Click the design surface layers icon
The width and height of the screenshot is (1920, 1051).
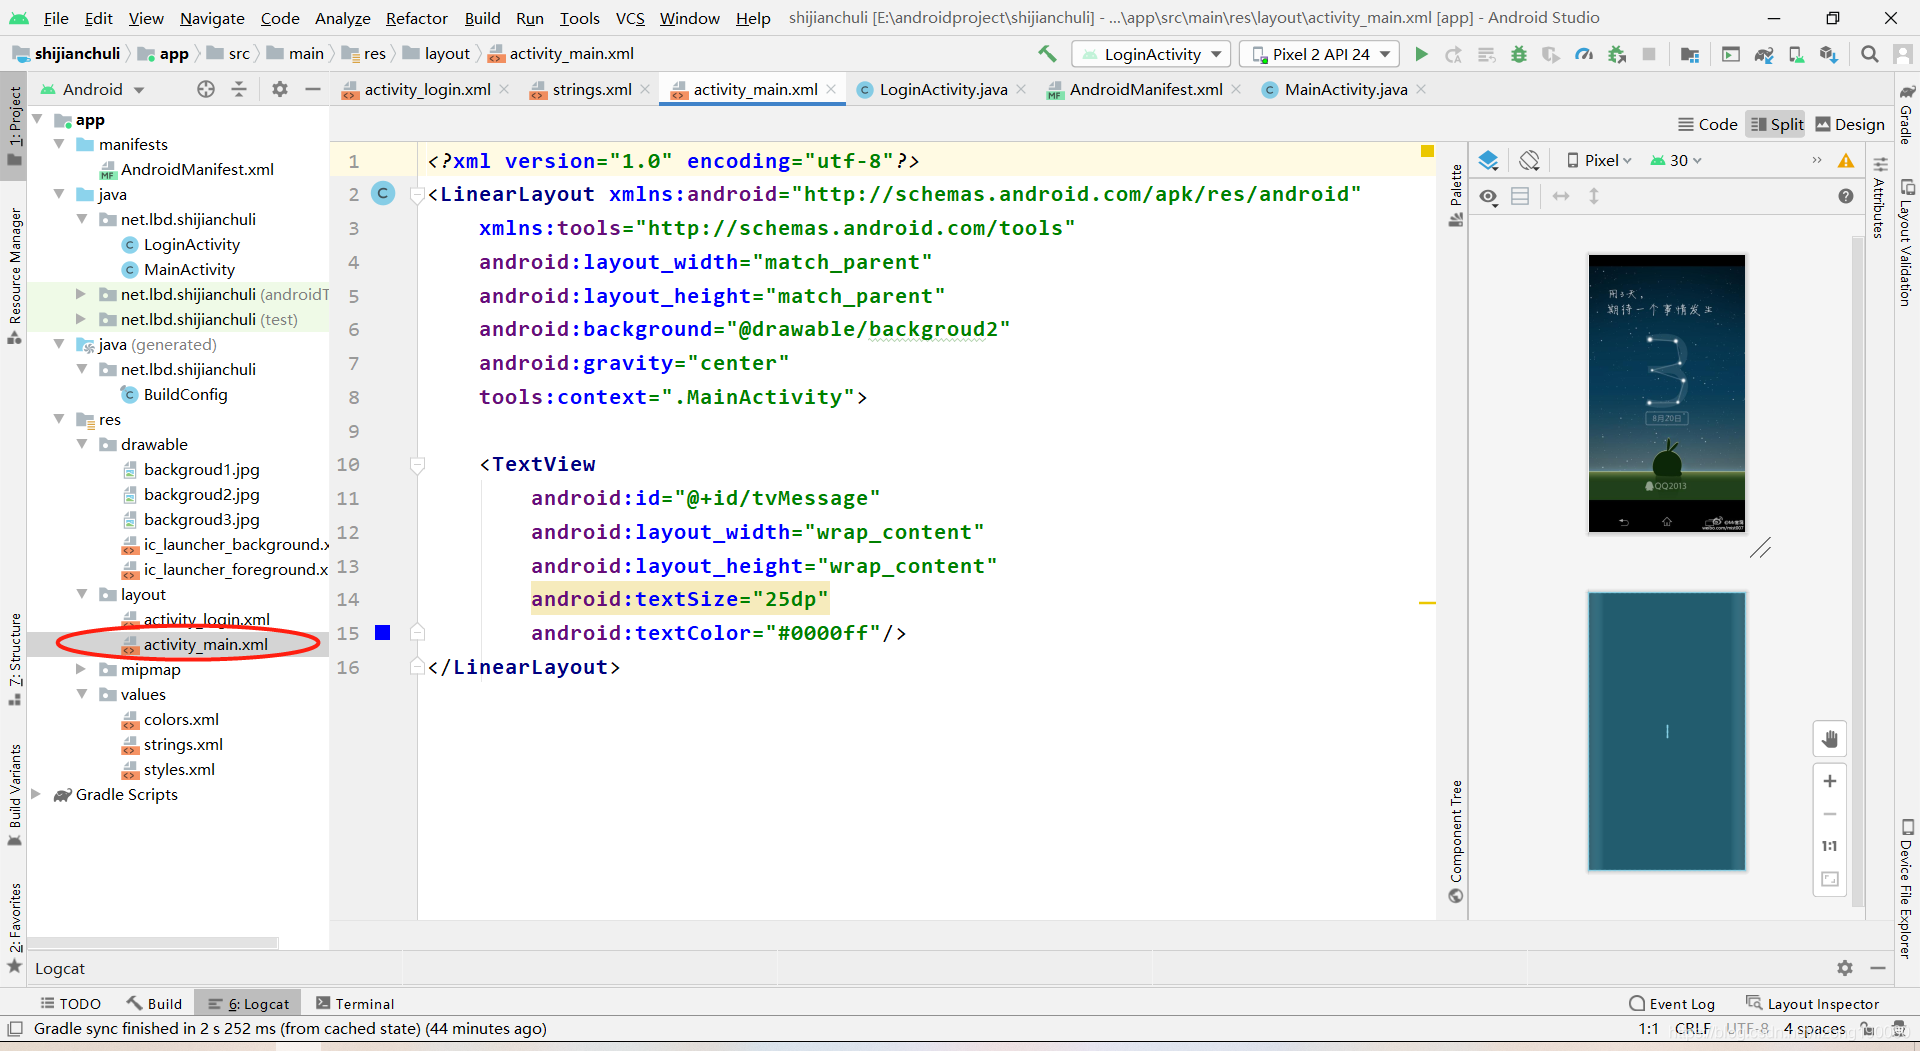pyautogui.click(x=1488, y=160)
